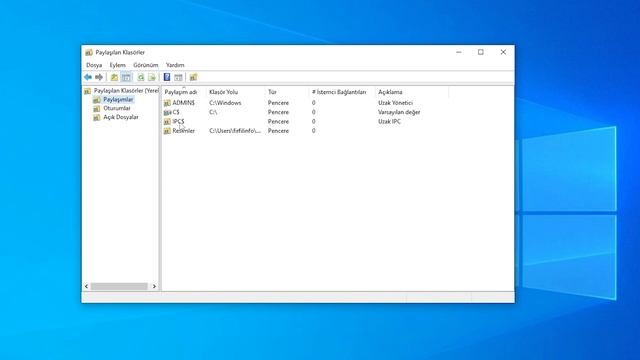Image resolution: width=640 pixels, height=360 pixels.
Task: Select the IPC$ share name
Action: click(178, 122)
